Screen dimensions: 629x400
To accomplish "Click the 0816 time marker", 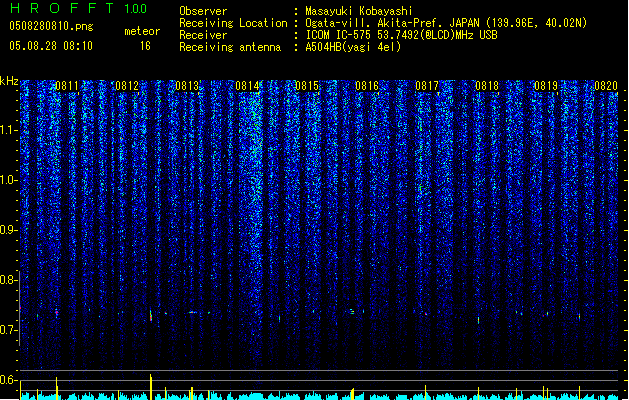I will tap(367, 86).
